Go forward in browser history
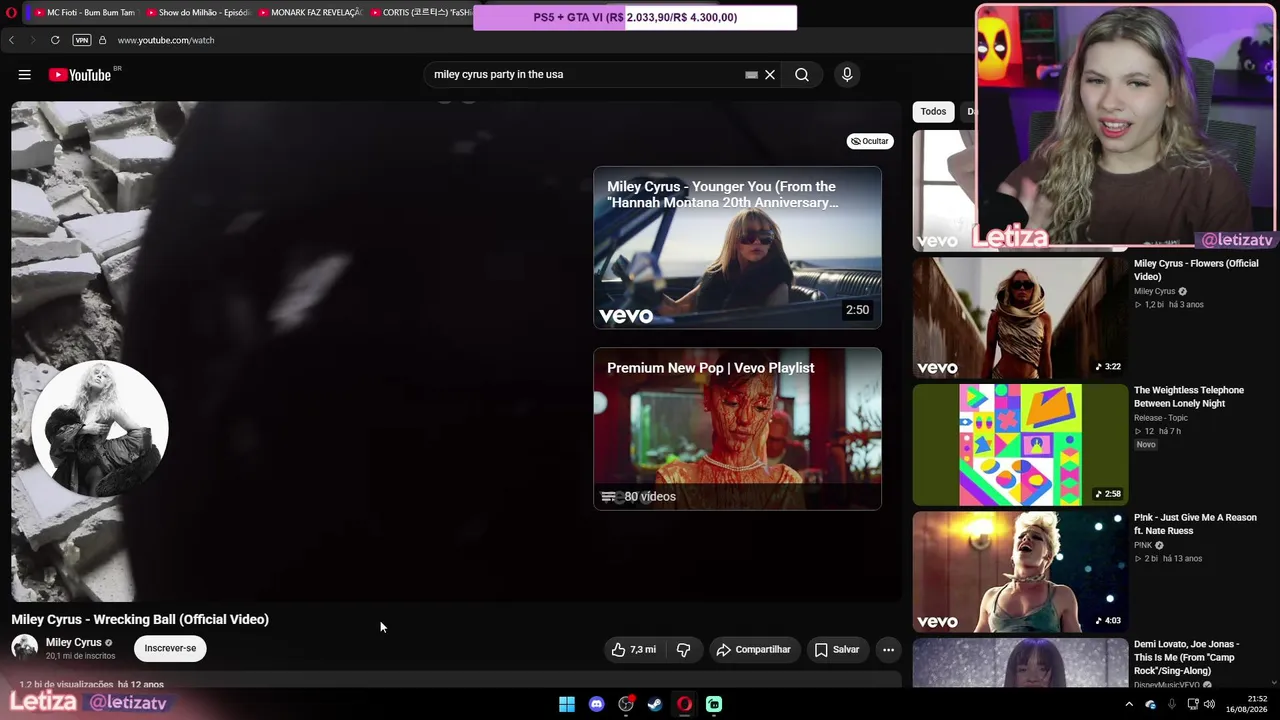Viewport: 1280px width, 720px height. point(32,40)
